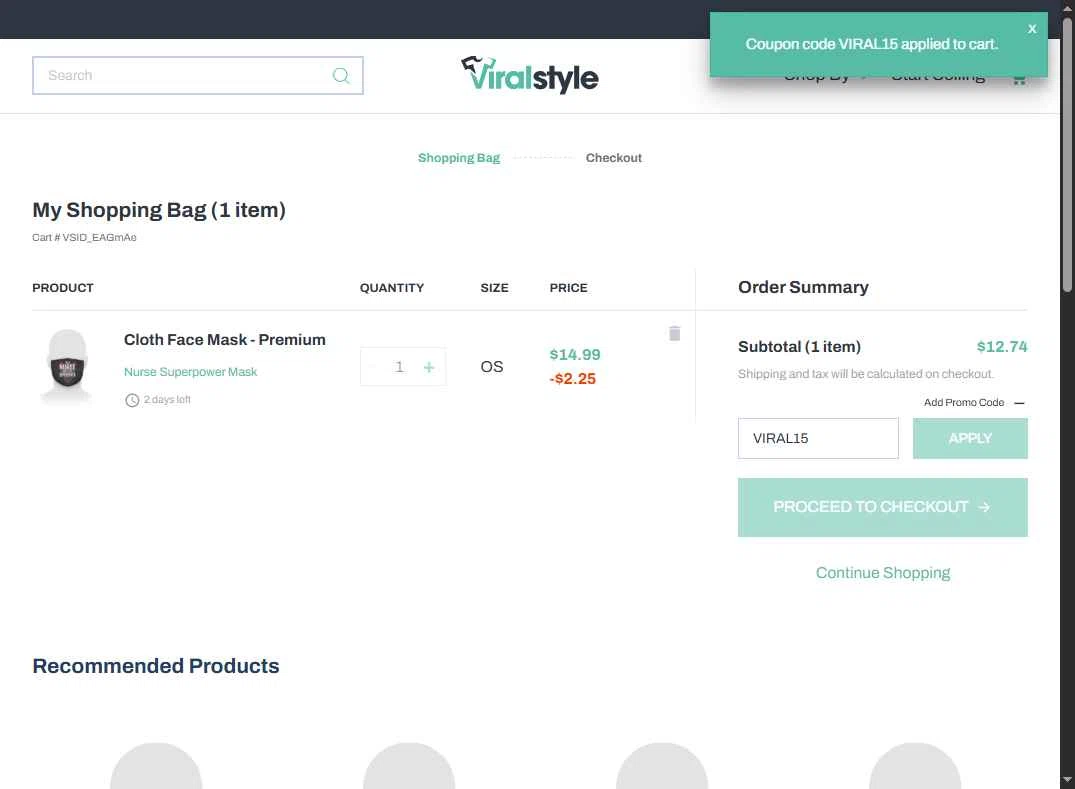Click the search magnifier icon
The height and width of the screenshot is (789, 1075).
click(341, 75)
